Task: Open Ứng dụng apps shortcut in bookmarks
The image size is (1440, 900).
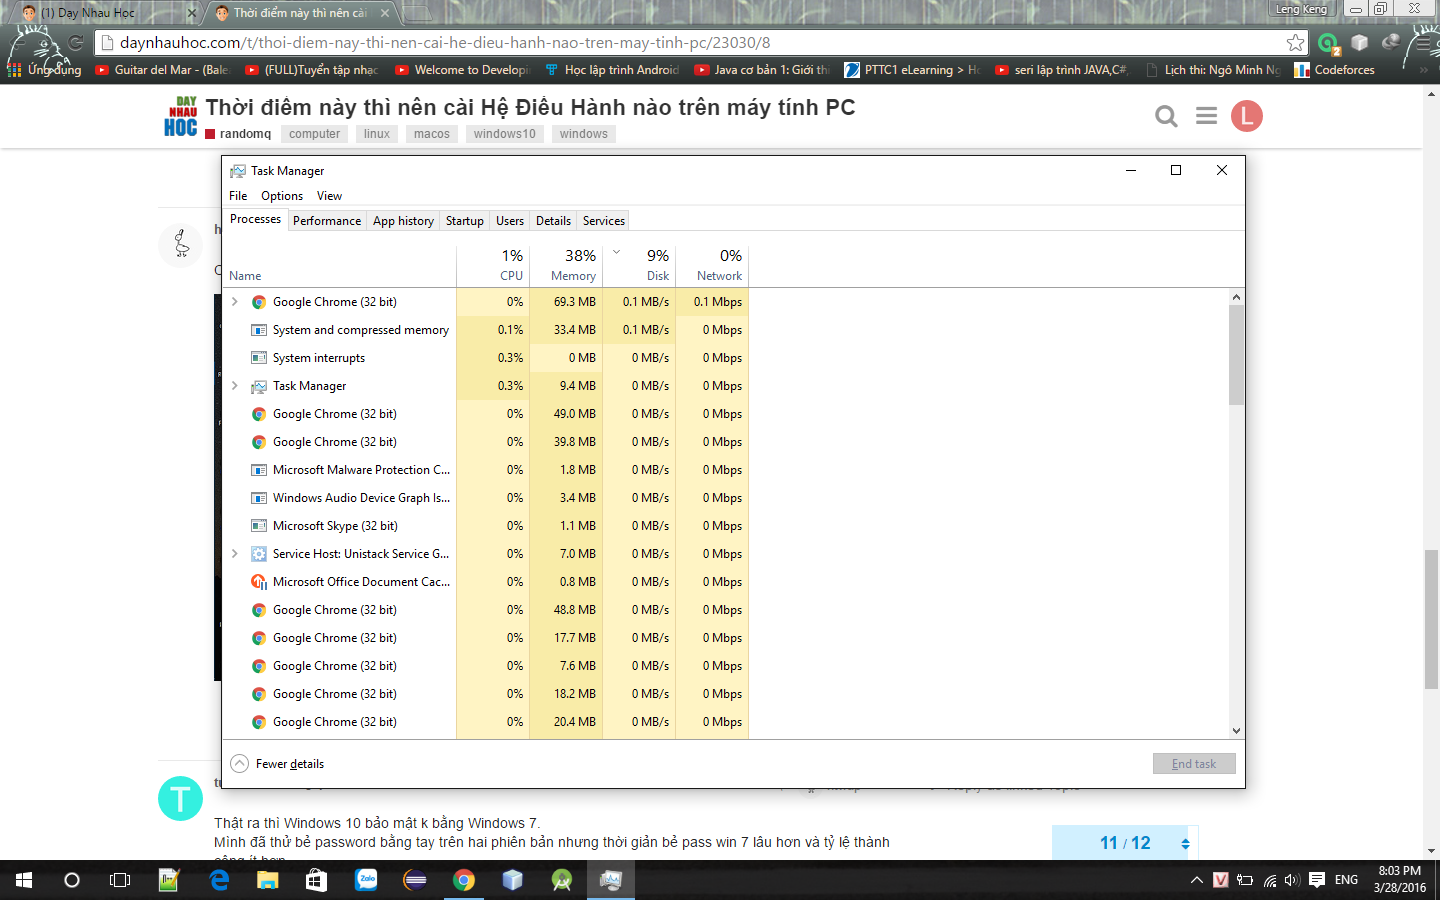Action: [x=45, y=70]
